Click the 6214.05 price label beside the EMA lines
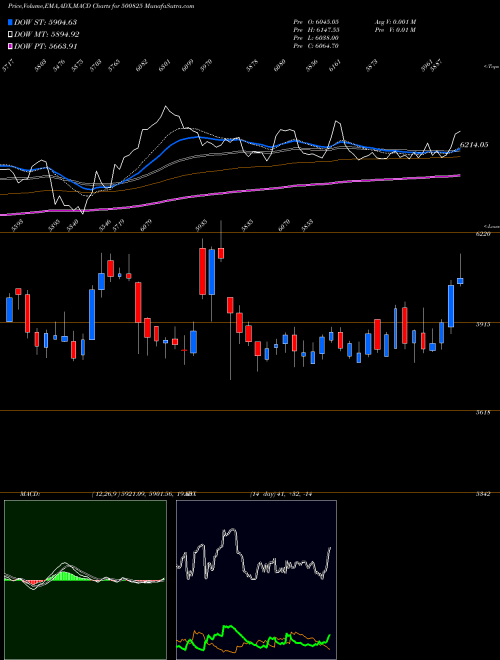The height and width of the screenshot is (660, 500). pyautogui.click(x=474, y=144)
